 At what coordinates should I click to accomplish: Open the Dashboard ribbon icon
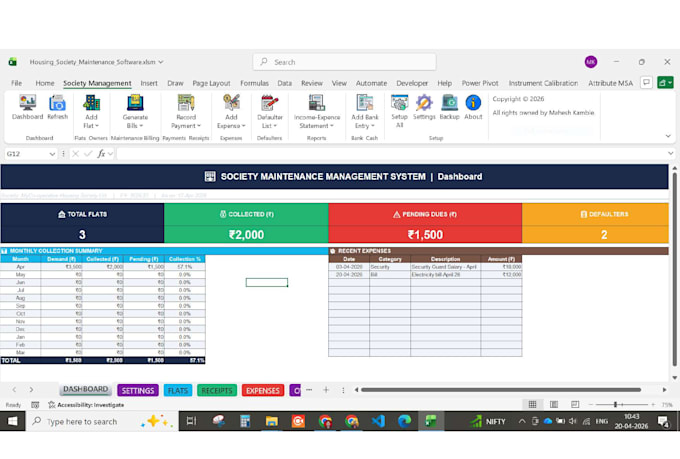click(x=27, y=107)
